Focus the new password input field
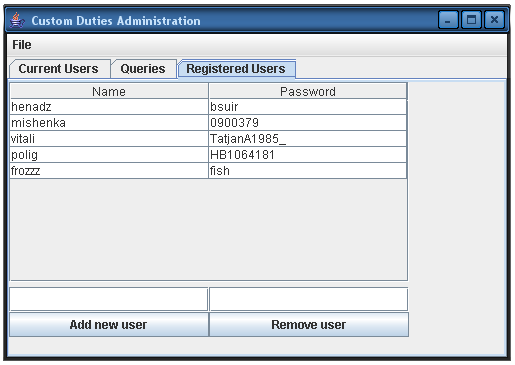Image resolution: width=515 pixels, height=365 pixels. tap(309, 299)
